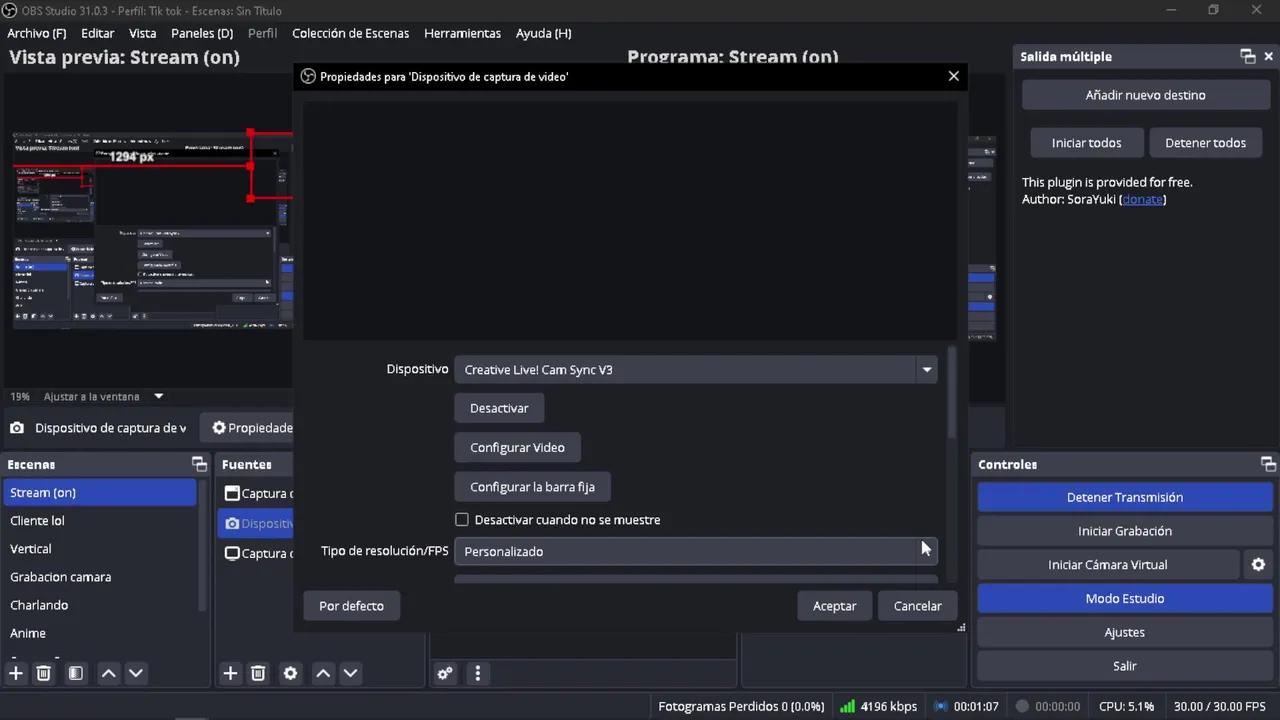
Task: Open the audio mixer three-dots menu
Action: tap(478, 673)
